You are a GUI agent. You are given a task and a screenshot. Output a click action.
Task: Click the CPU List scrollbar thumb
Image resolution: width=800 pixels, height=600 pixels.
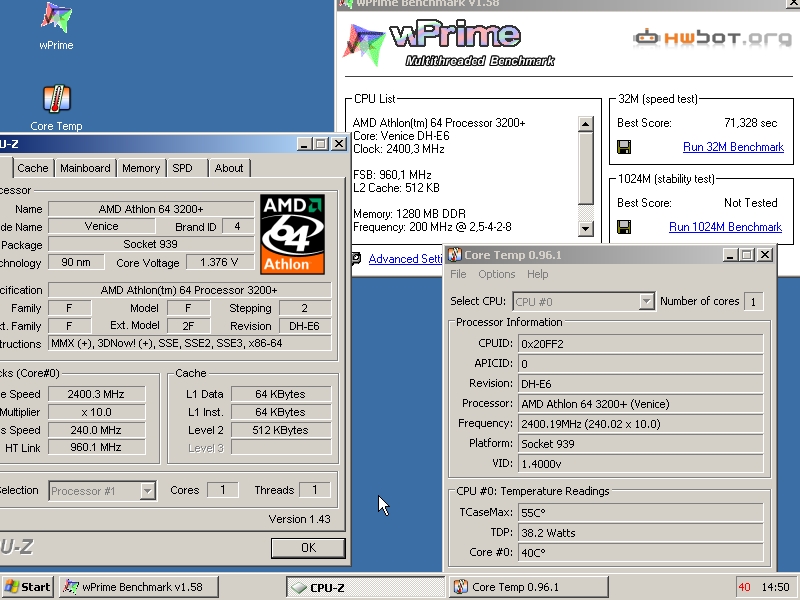click(585, 168)
